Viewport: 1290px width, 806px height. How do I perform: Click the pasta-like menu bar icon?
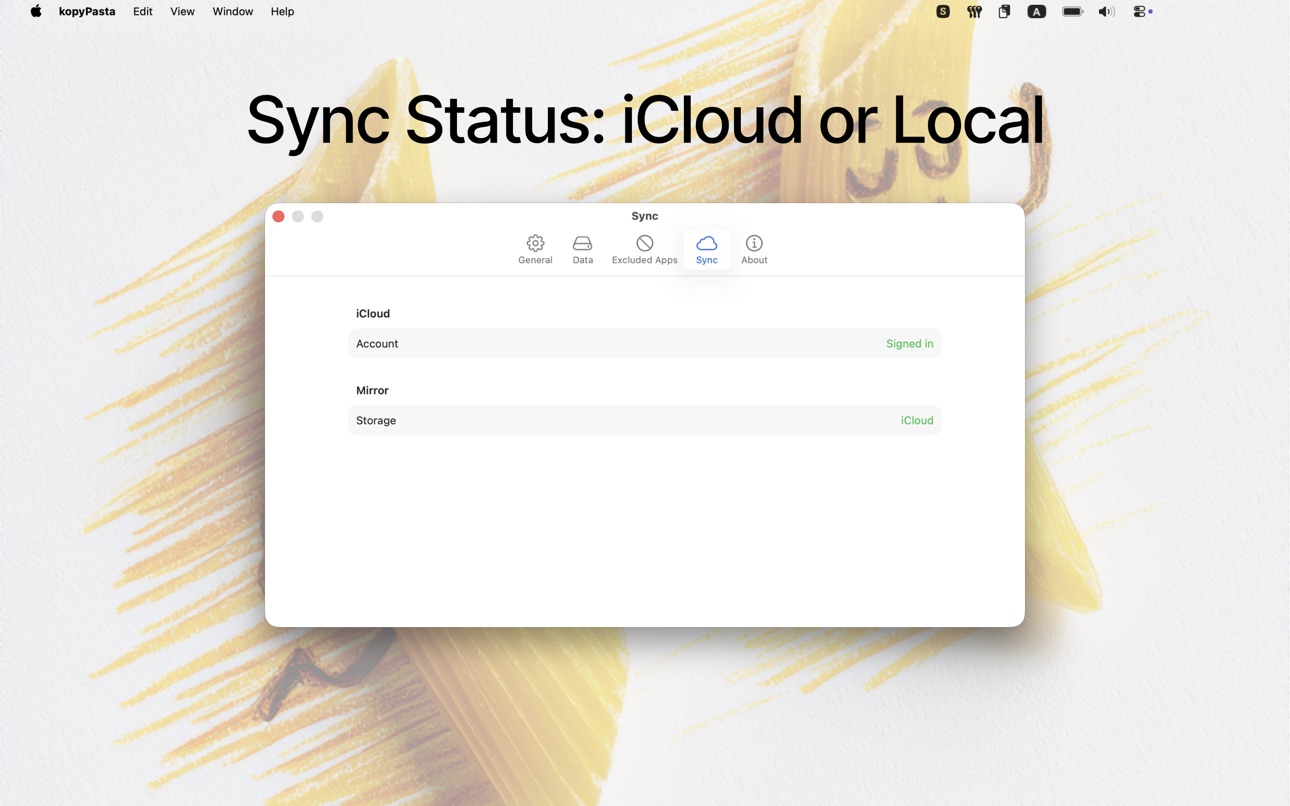[x=974, y=12]
